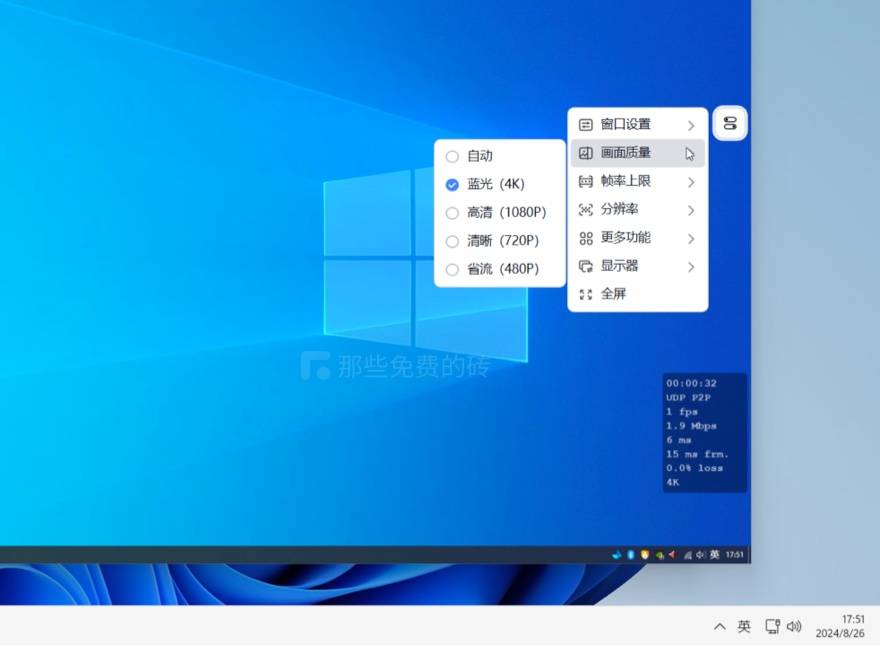Click the connection stats overlay panel

click(x=705, y=433)
